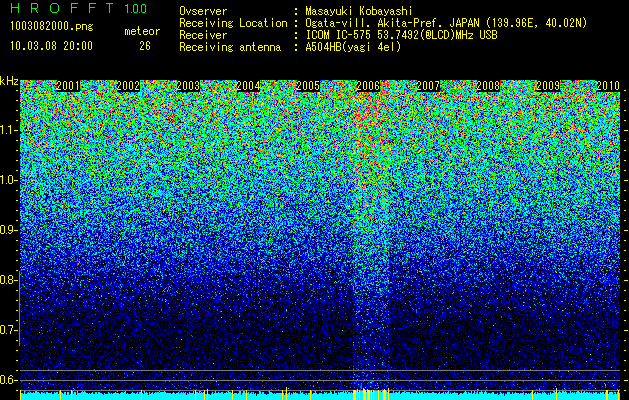Image resolution: width=629 pixels, height=400 pixels.
Task: Click the filename 1003082000.png
Action: pos(52,27)
